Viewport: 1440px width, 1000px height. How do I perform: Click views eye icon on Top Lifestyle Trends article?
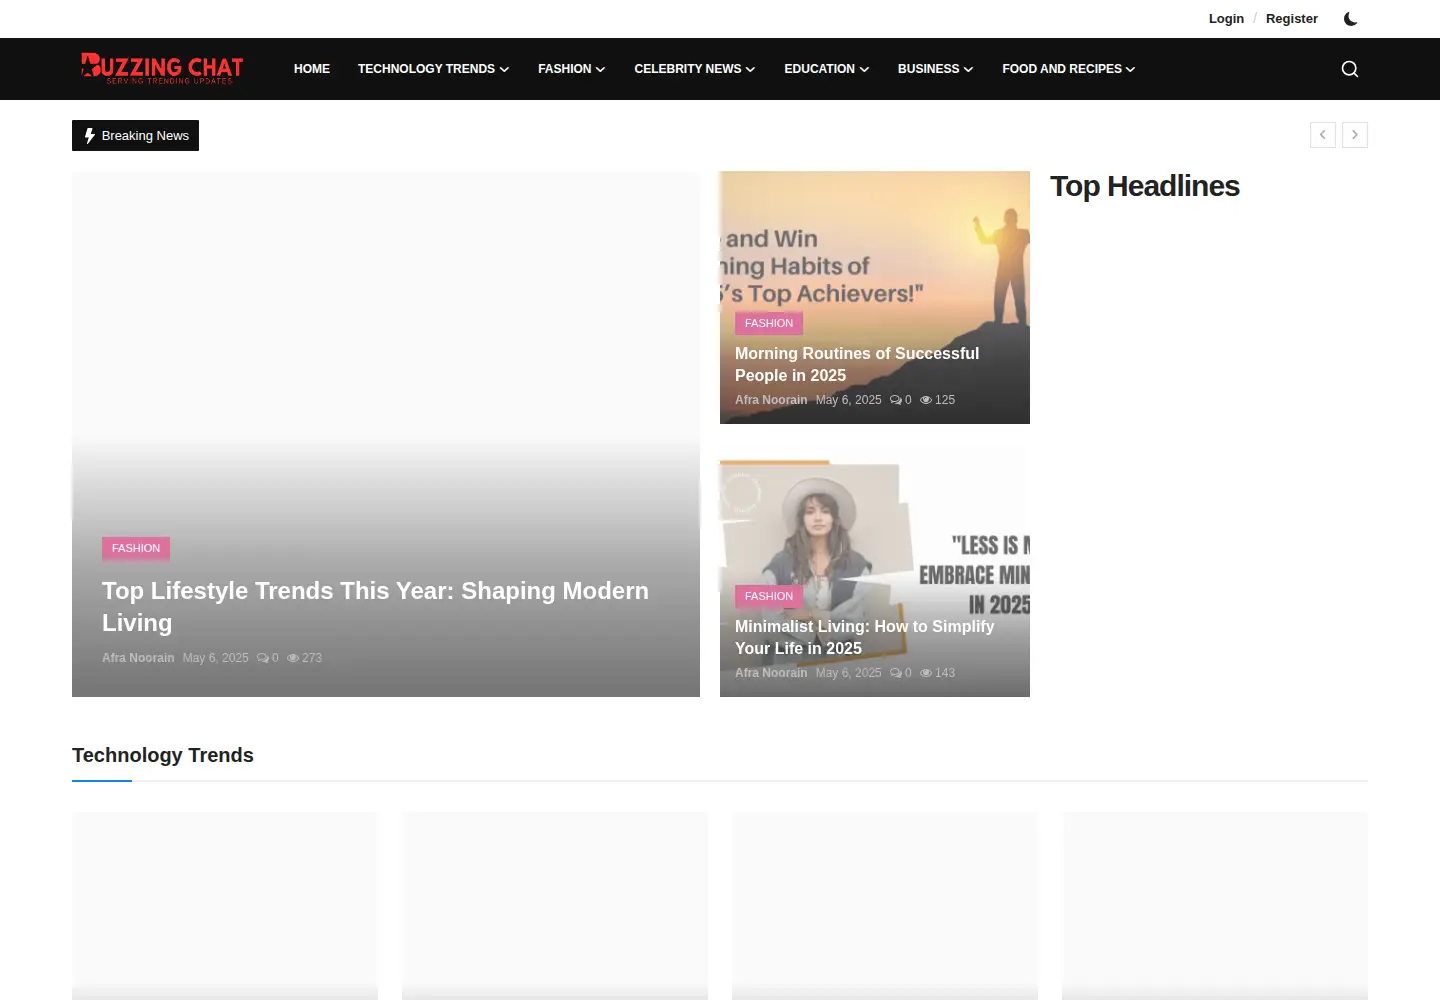tap(293, 658)
